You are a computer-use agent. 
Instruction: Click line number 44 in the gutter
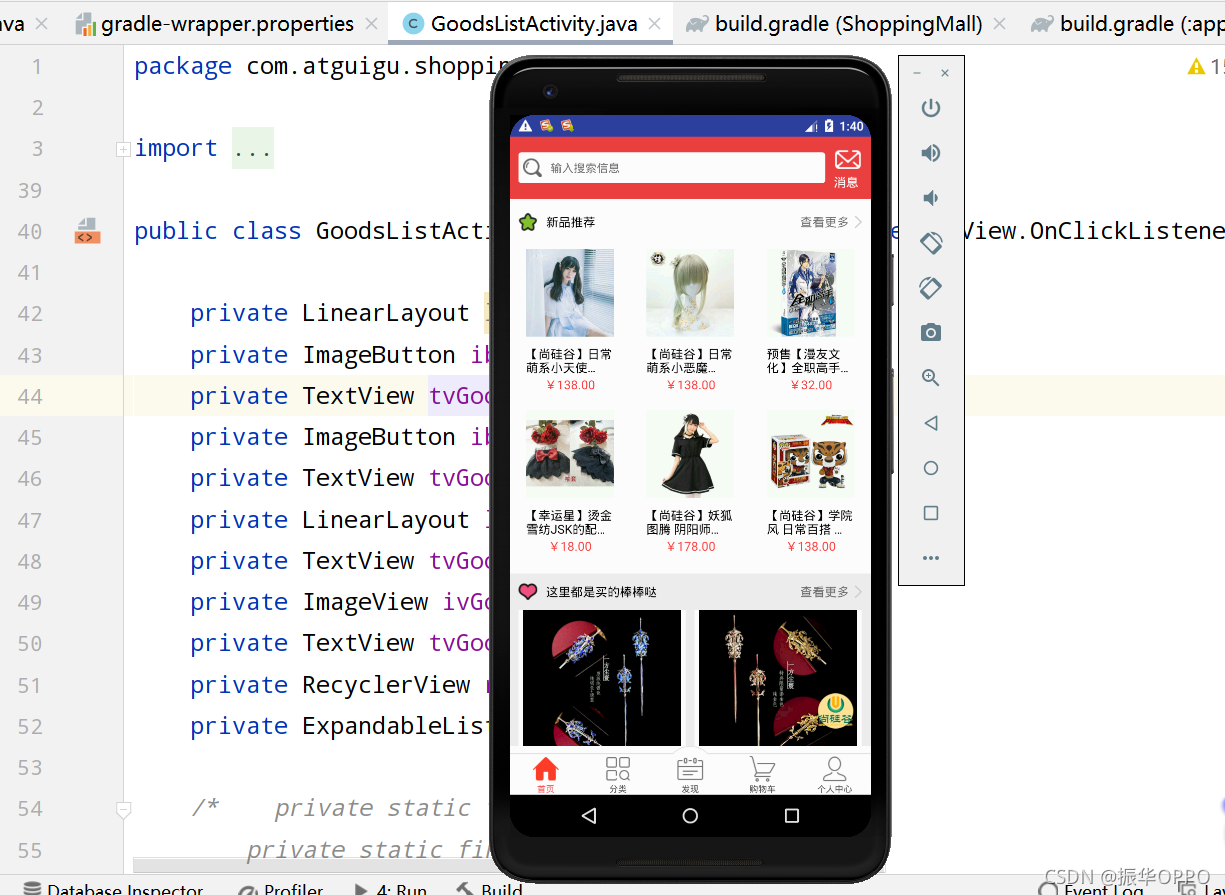(x=30, y=396)
